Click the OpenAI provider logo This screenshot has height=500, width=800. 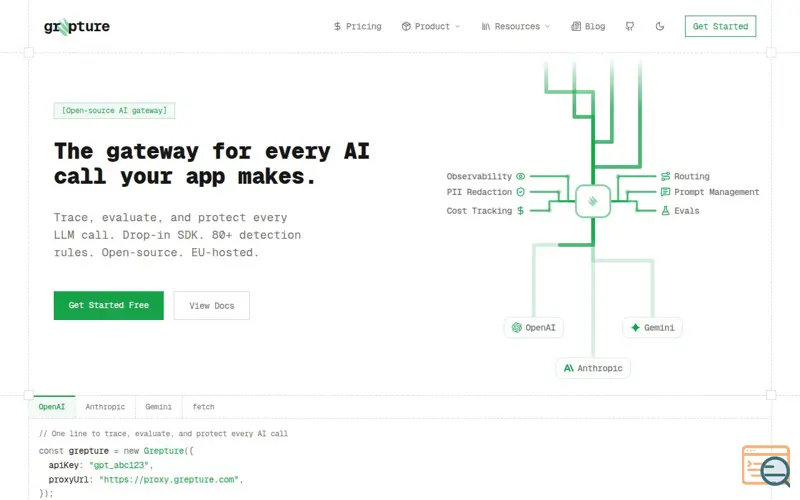tap(517, 328)
